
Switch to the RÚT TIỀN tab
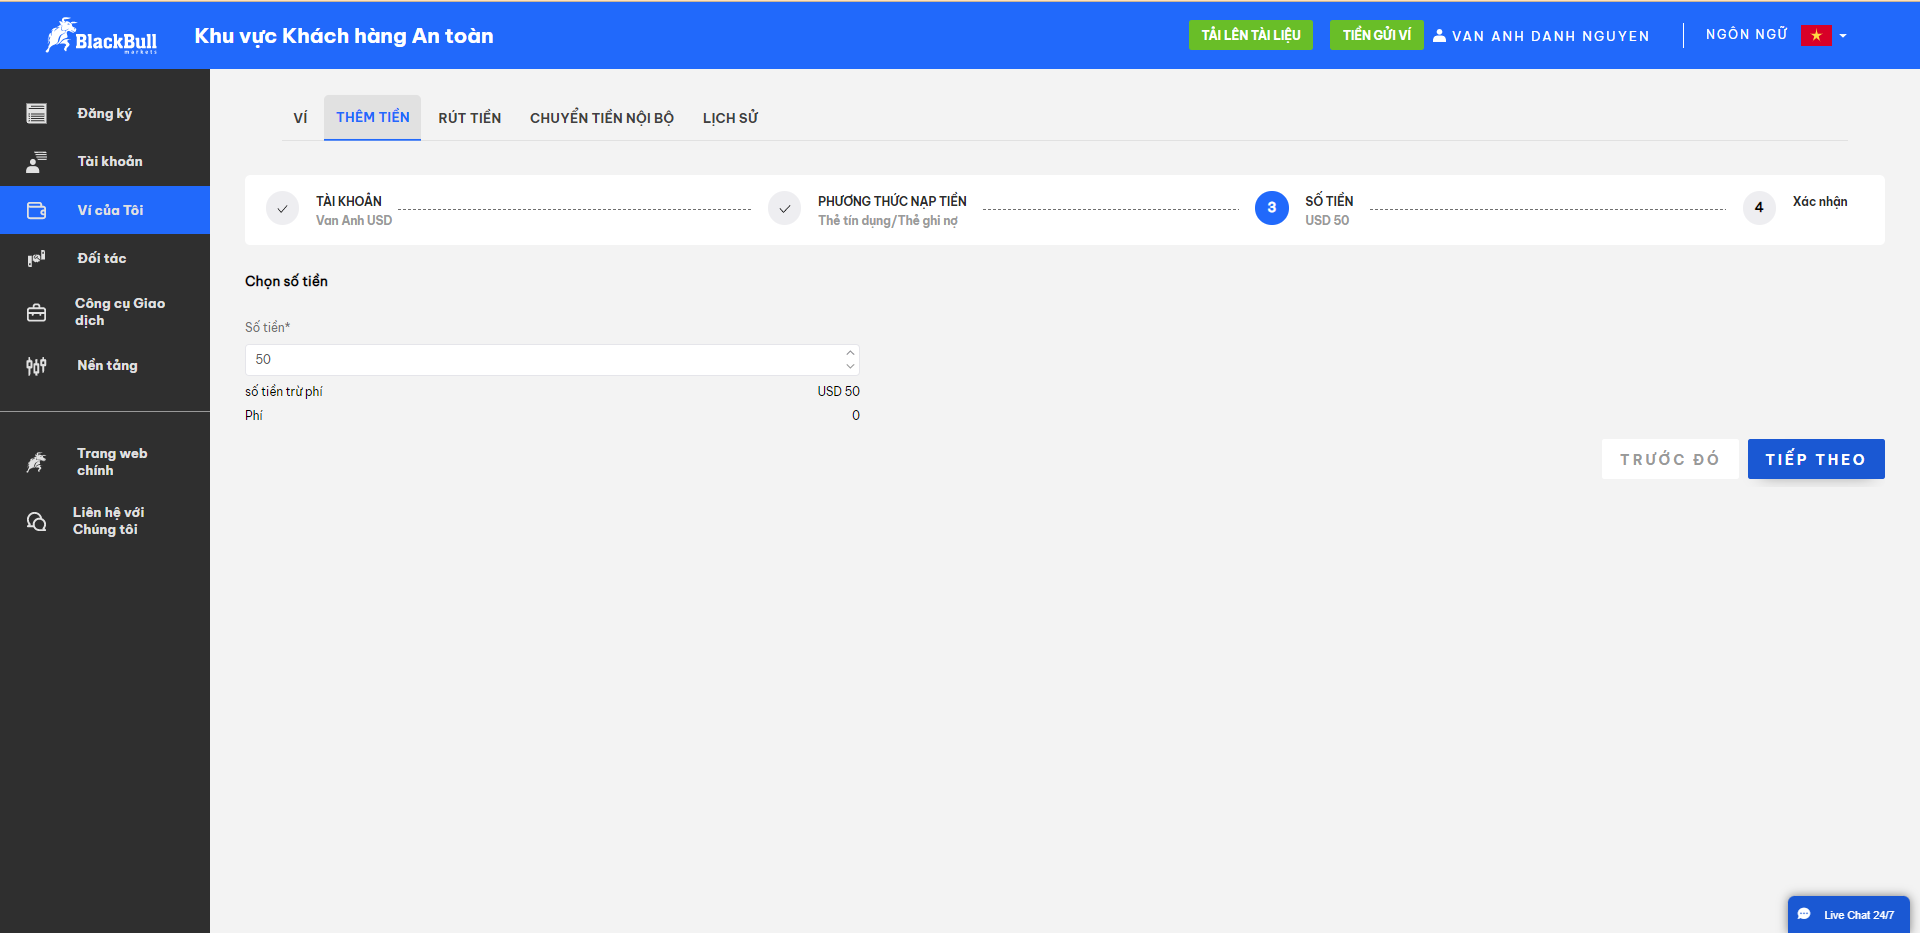(470, 118)
